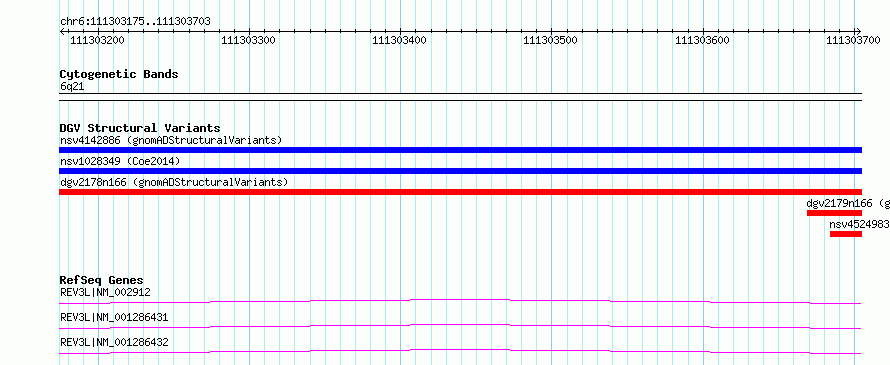Click the ruler's left arrow end
Viewport: 890px width, 365px height.
point(62,31)
